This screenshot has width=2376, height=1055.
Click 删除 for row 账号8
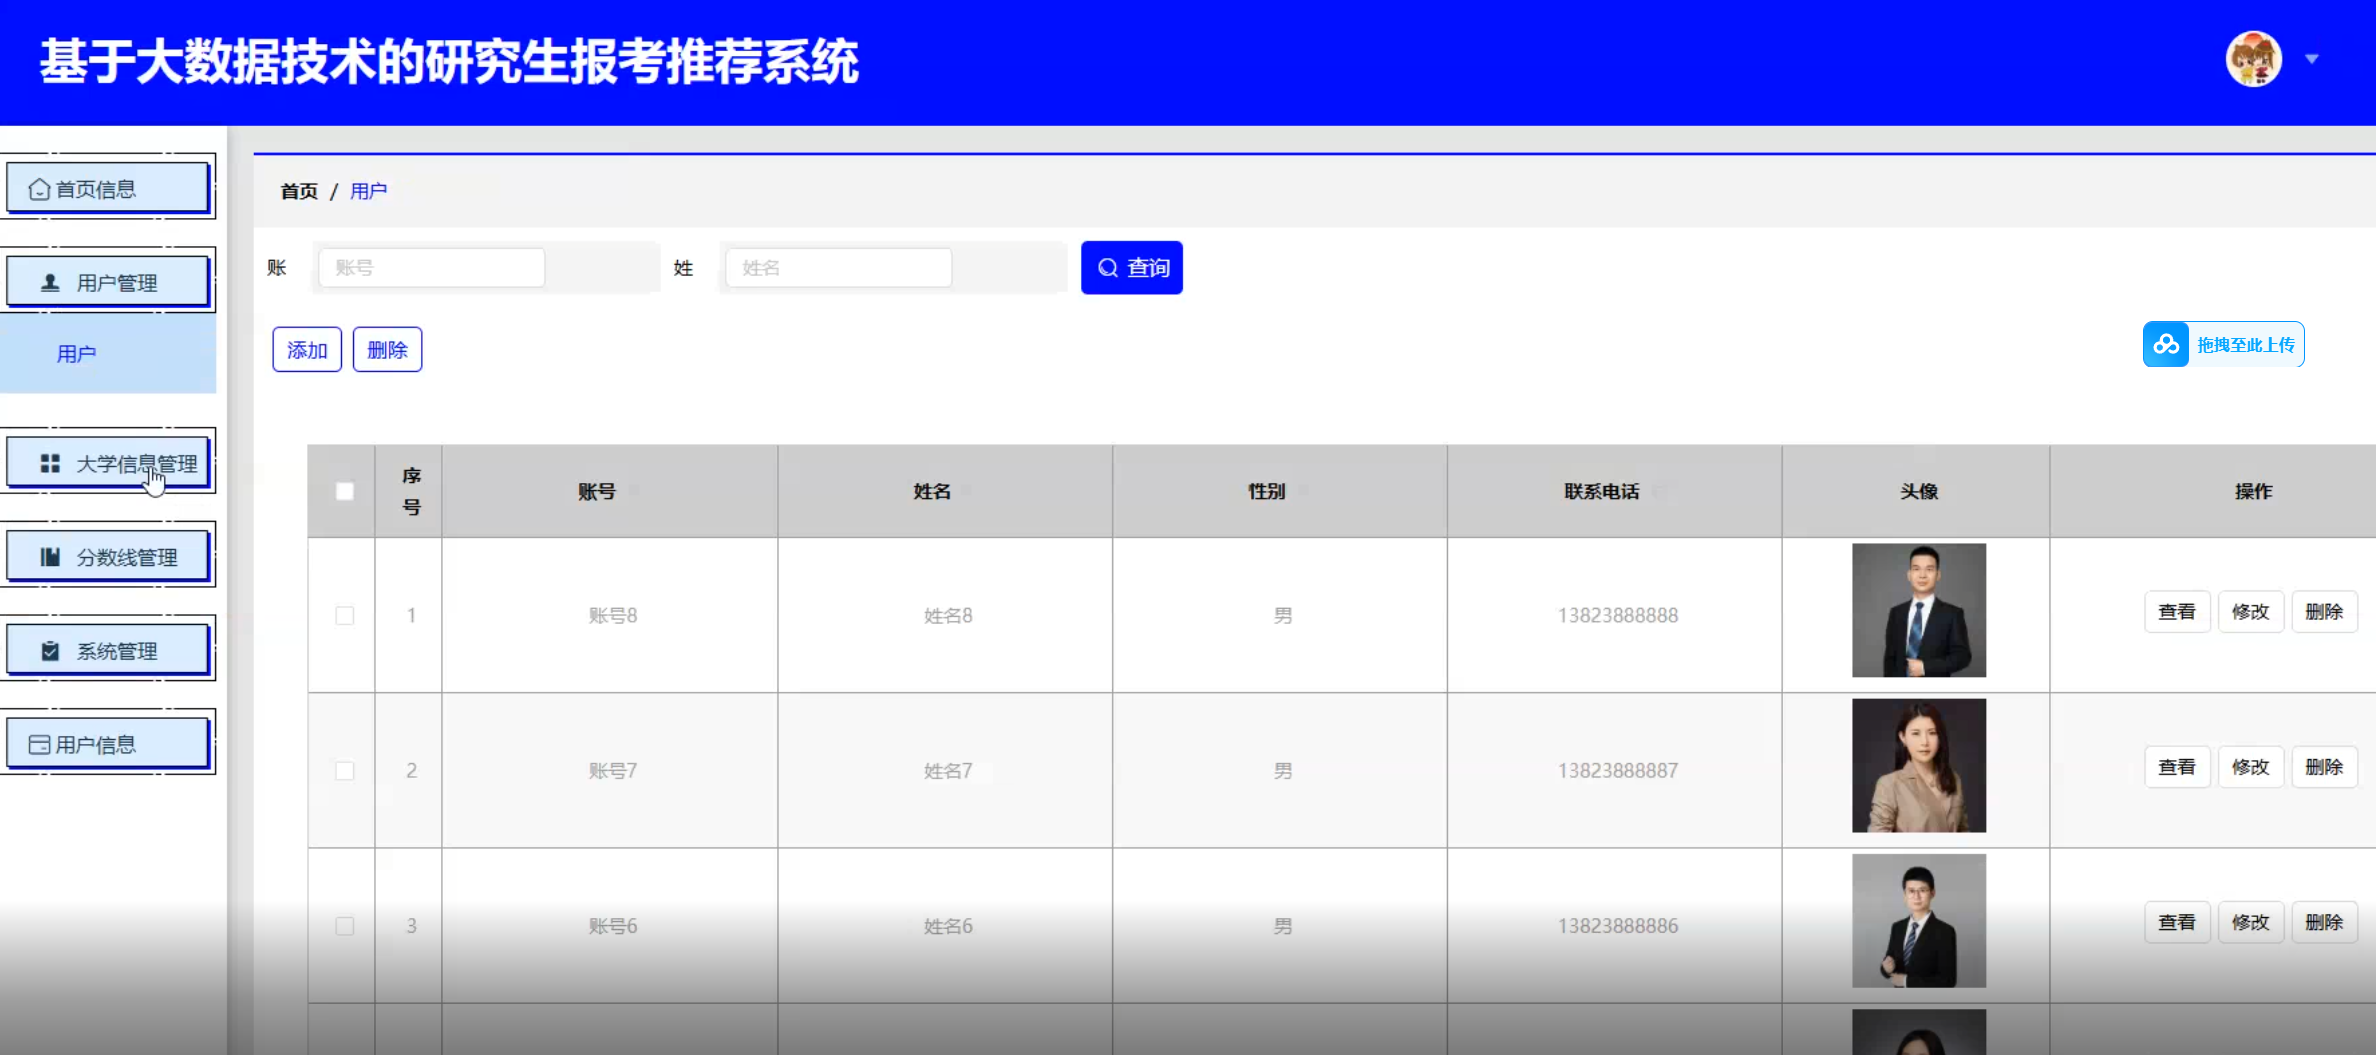coord(2324,612)
